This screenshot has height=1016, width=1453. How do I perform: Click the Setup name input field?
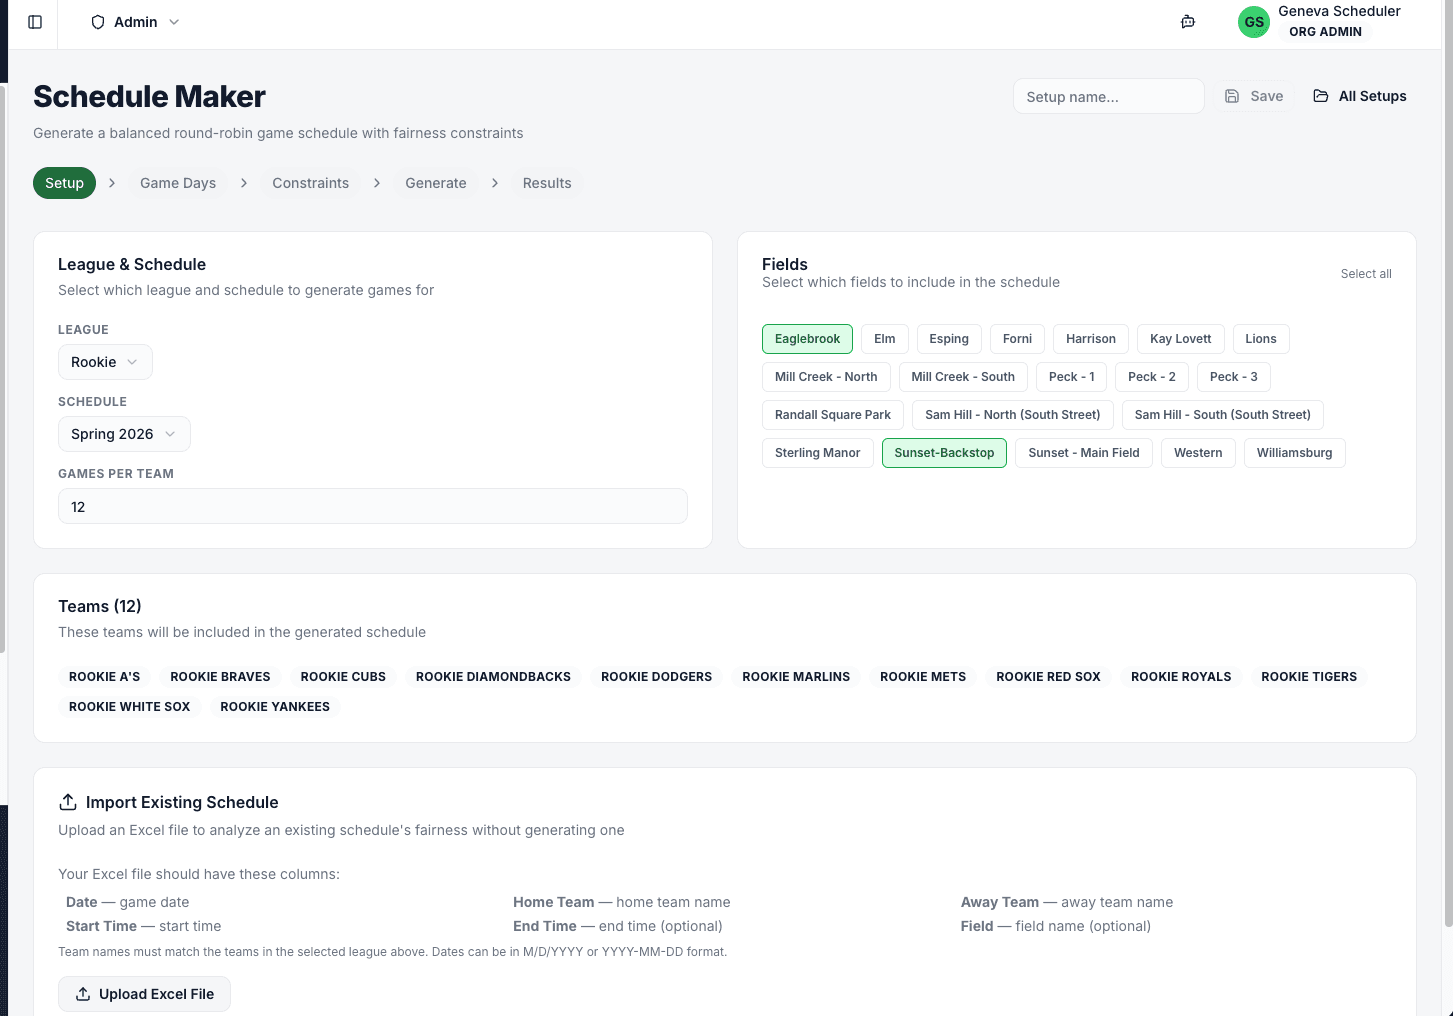tap(1109, 96)
